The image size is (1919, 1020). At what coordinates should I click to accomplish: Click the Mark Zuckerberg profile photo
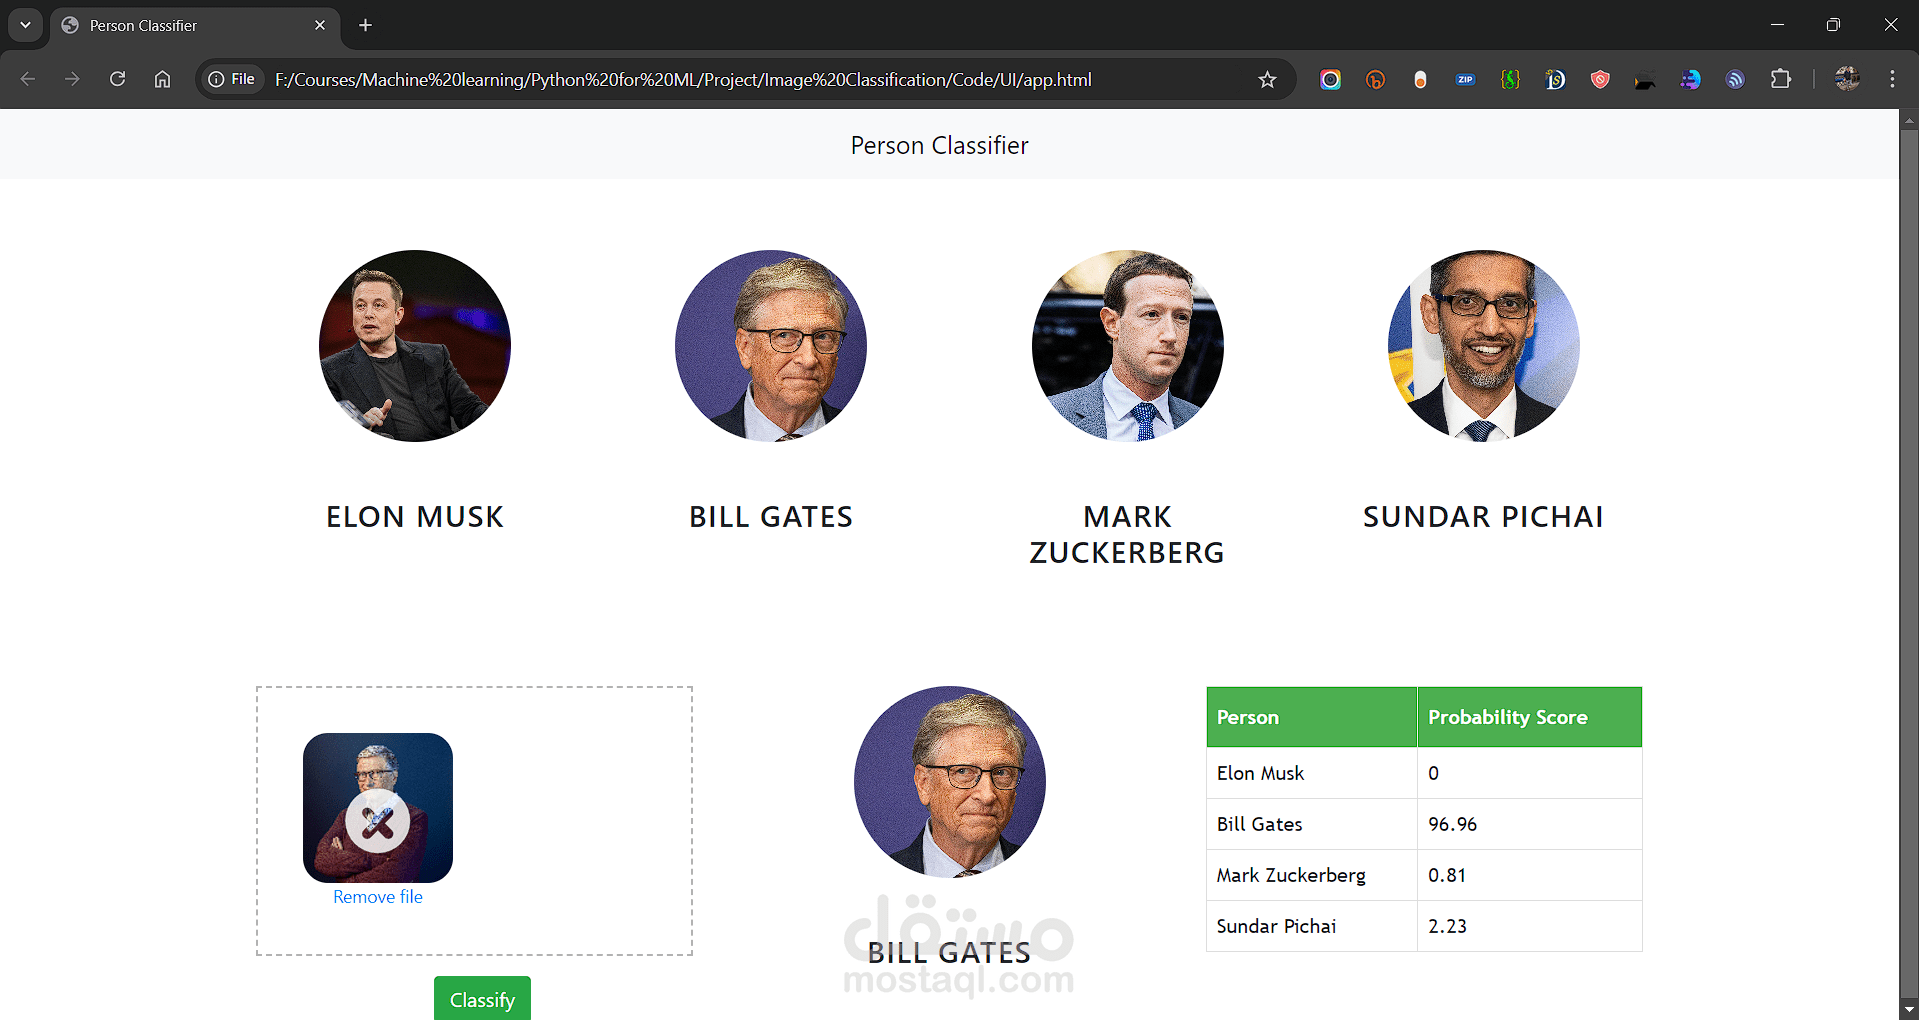point(1128,346)
